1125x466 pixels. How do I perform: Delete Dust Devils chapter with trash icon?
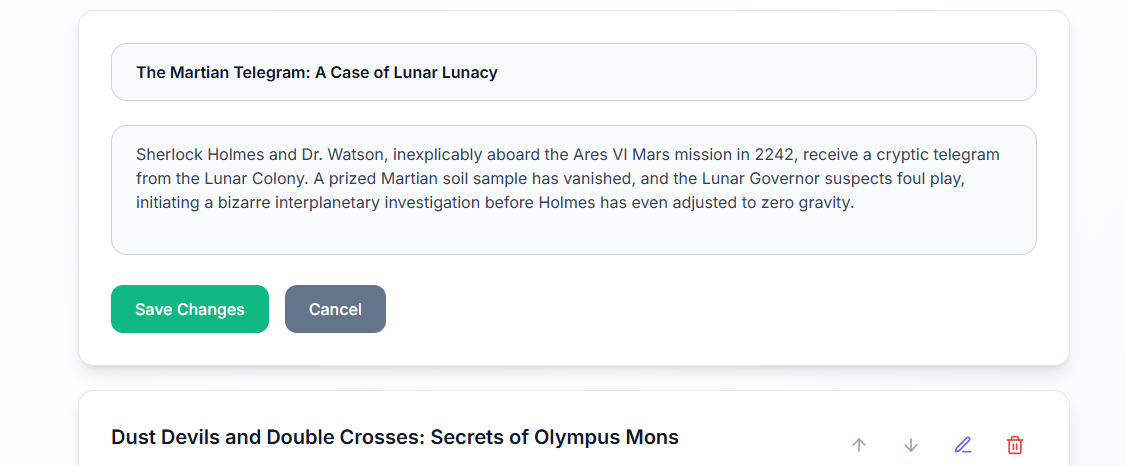pos(1015,445)
